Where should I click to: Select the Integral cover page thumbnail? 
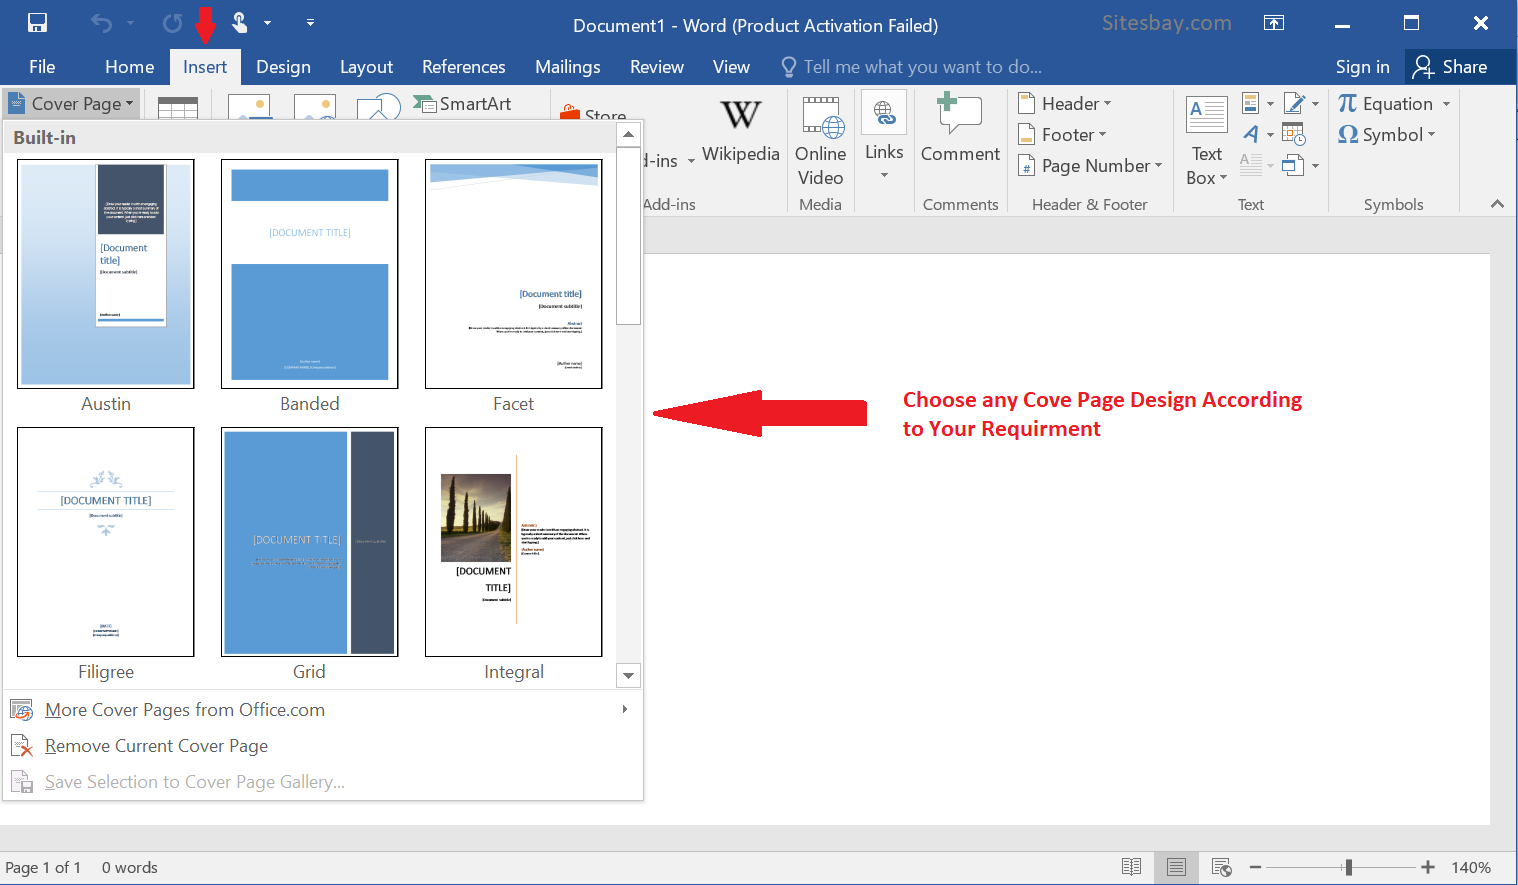pos(514,542)
